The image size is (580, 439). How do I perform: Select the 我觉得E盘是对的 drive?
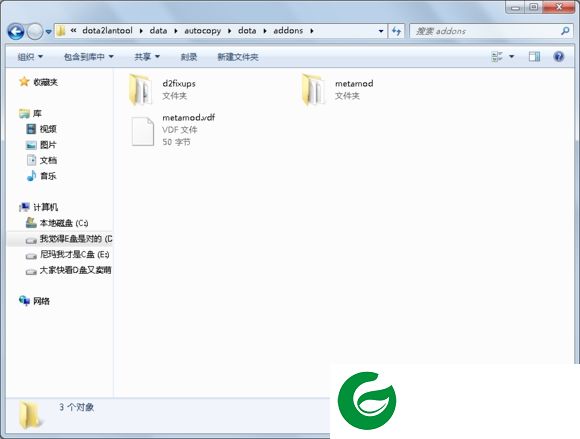pos(76,239)
